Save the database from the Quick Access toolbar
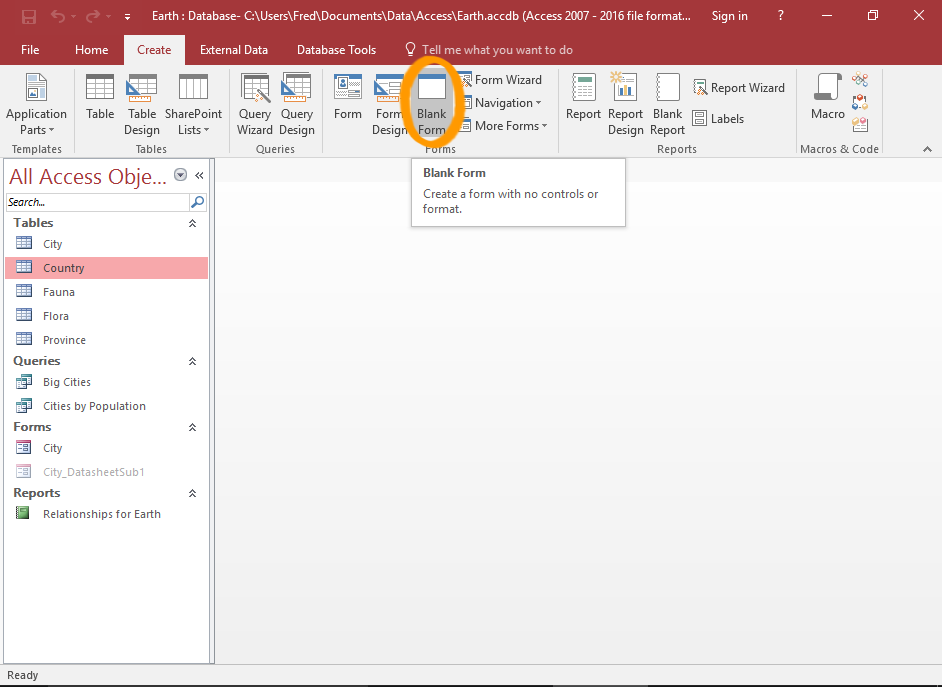The image size is (942, 687). pyautogui.click(x=28, y=14)
